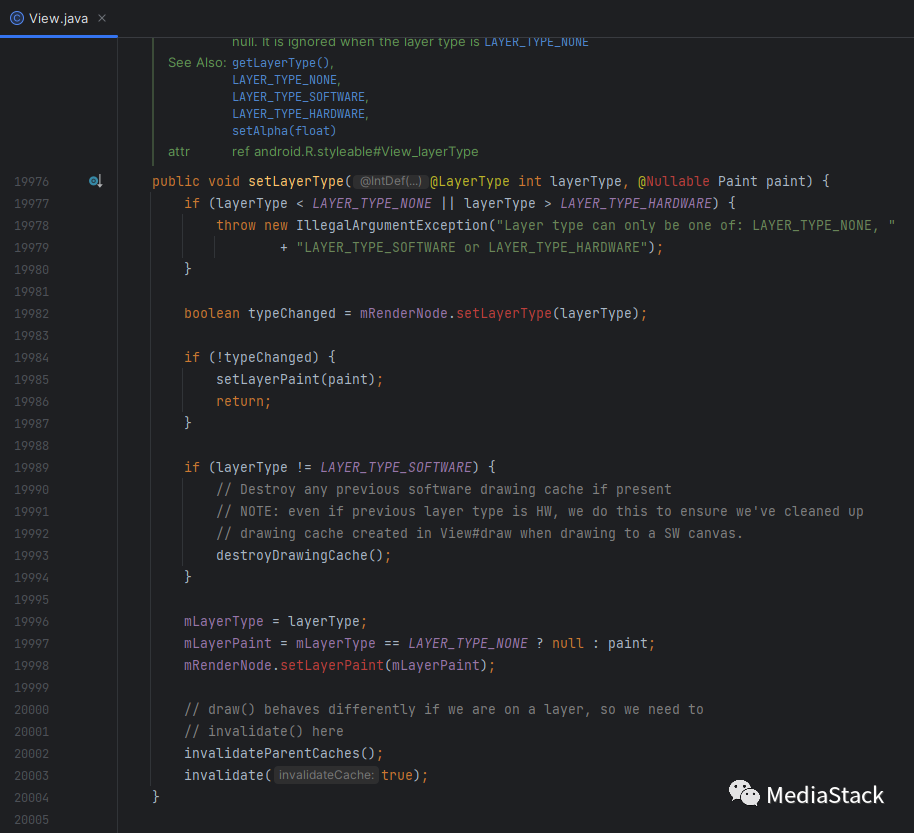Click the destroyDrawingCache() call
This screenshot has height=833, width=914.
point(300,555)
